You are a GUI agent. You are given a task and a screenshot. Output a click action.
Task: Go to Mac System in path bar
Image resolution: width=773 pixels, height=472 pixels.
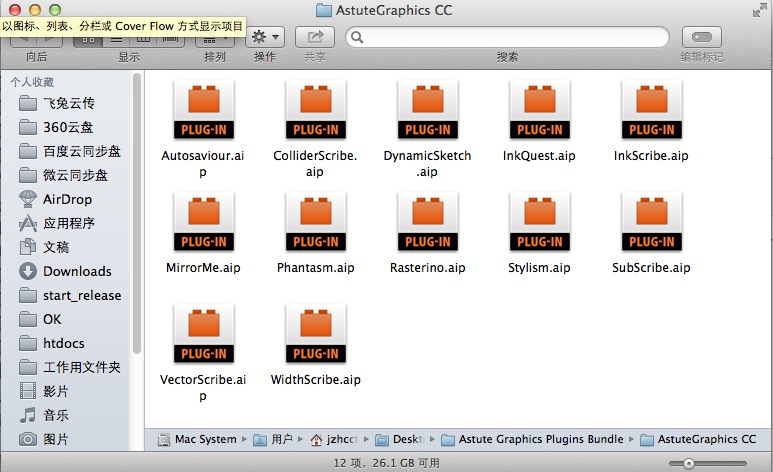(x=198, y=439)
